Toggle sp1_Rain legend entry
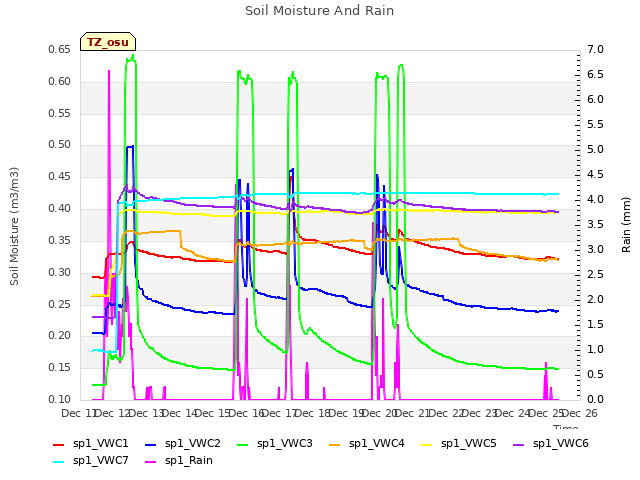This screenshot has height=480, width=640. pos(179,460)
